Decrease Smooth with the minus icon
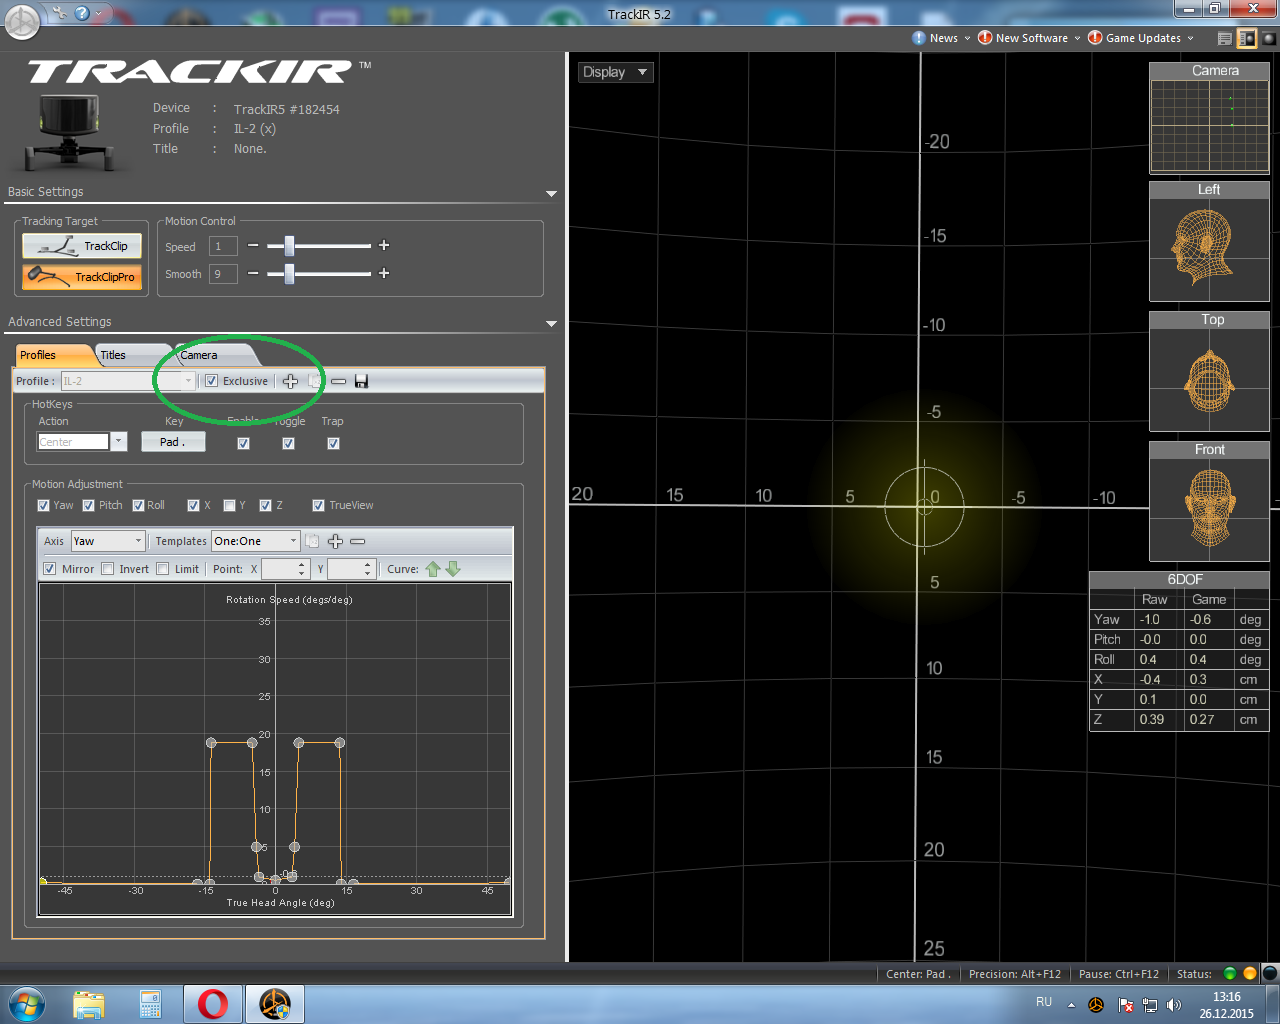This screenshot has width=1280, height=1024. coord(253,273)
